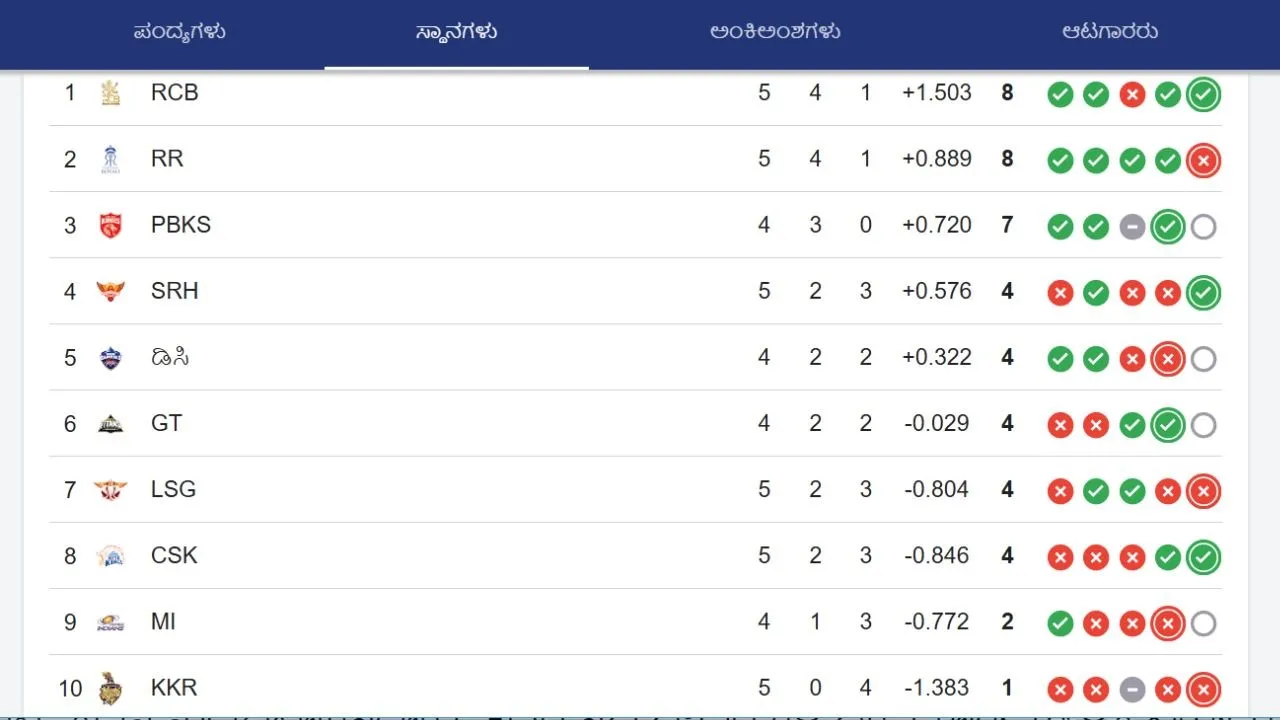The height and width of the screenshot is (720, 1280).
Task: Click the CSK team logo
Action: tap(111, 555)
